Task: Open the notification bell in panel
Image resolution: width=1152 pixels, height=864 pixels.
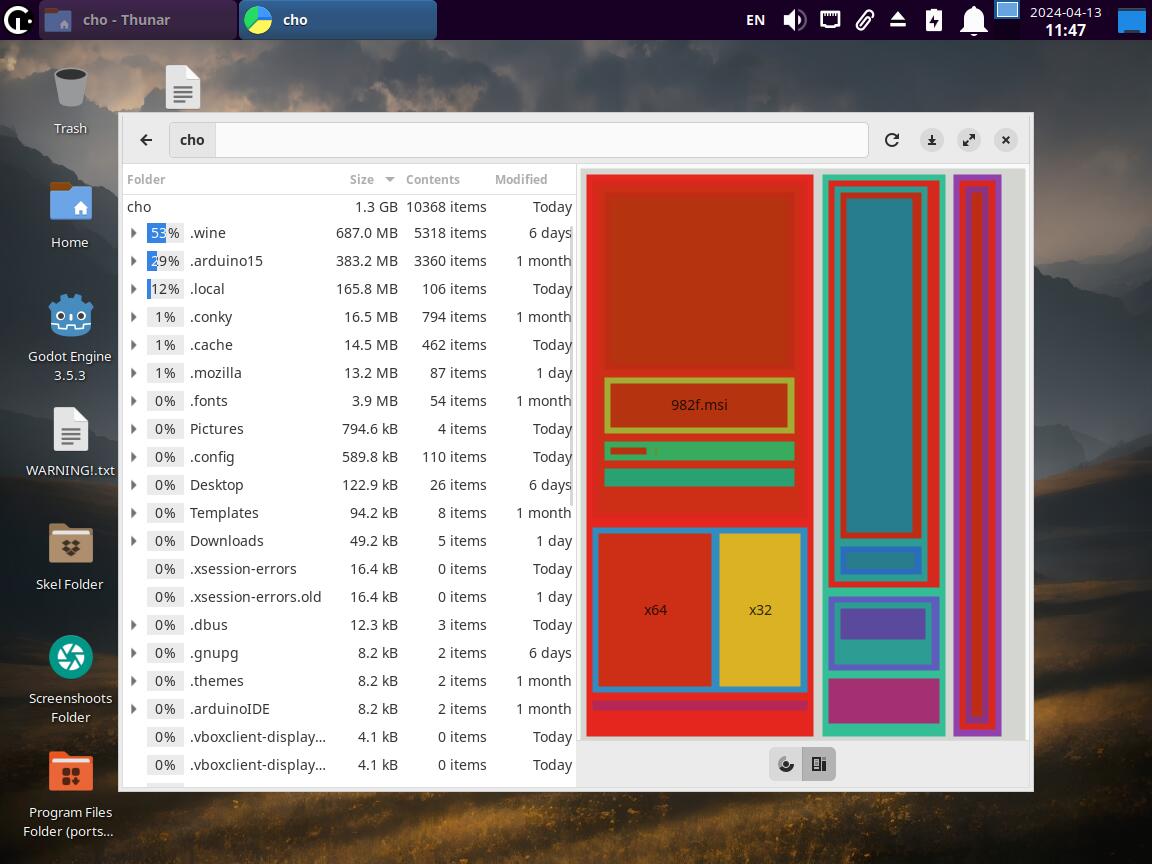Action: 973,20
